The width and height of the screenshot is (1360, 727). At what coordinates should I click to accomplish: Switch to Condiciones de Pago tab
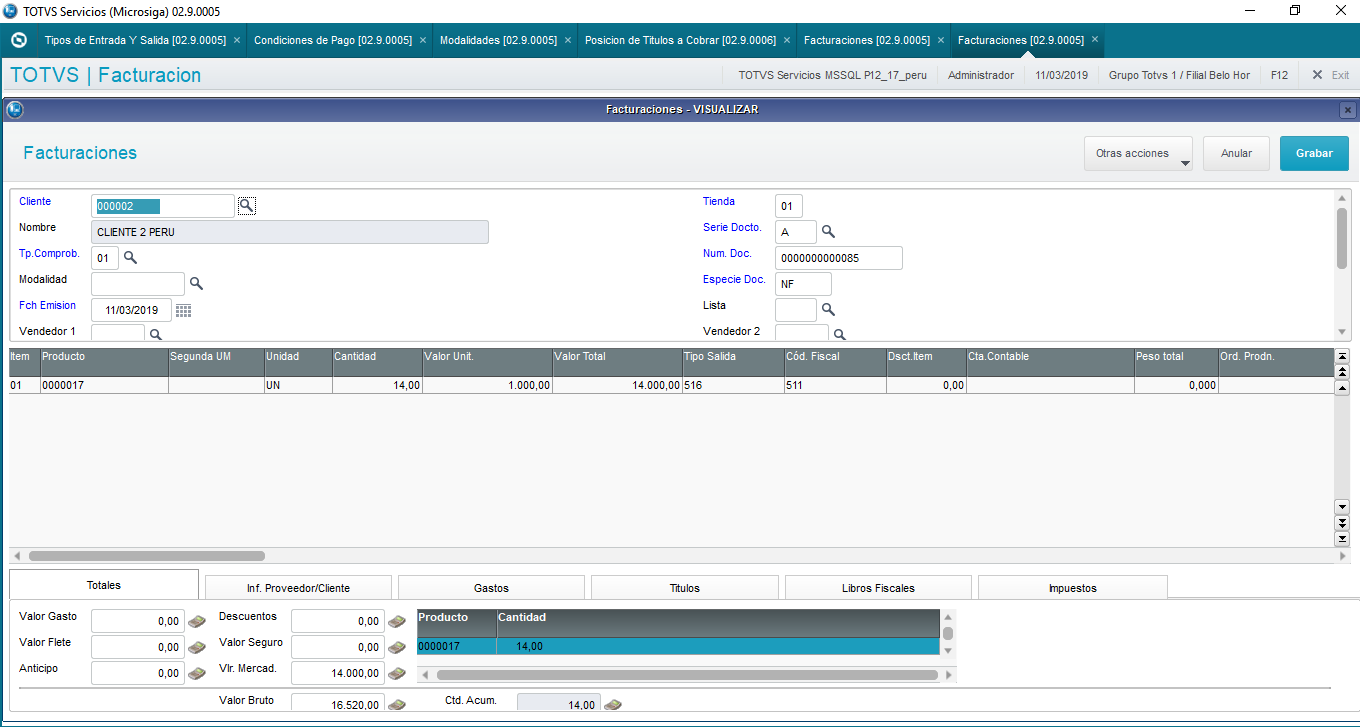pyautogui.click(x=333, y=40)
